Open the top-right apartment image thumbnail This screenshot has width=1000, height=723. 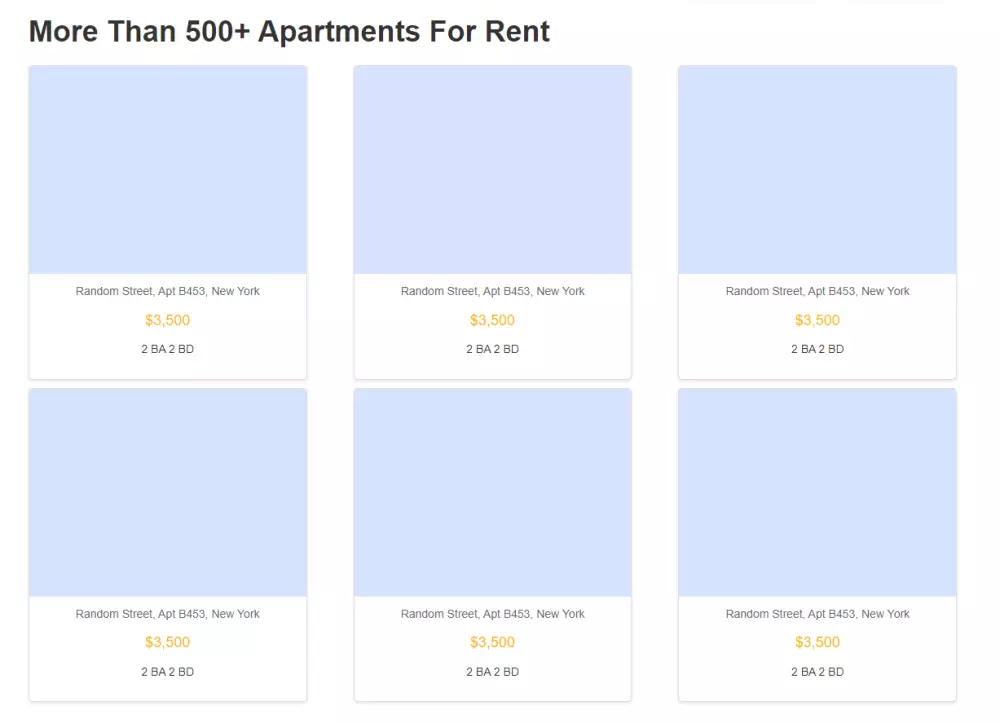[817, 170]
